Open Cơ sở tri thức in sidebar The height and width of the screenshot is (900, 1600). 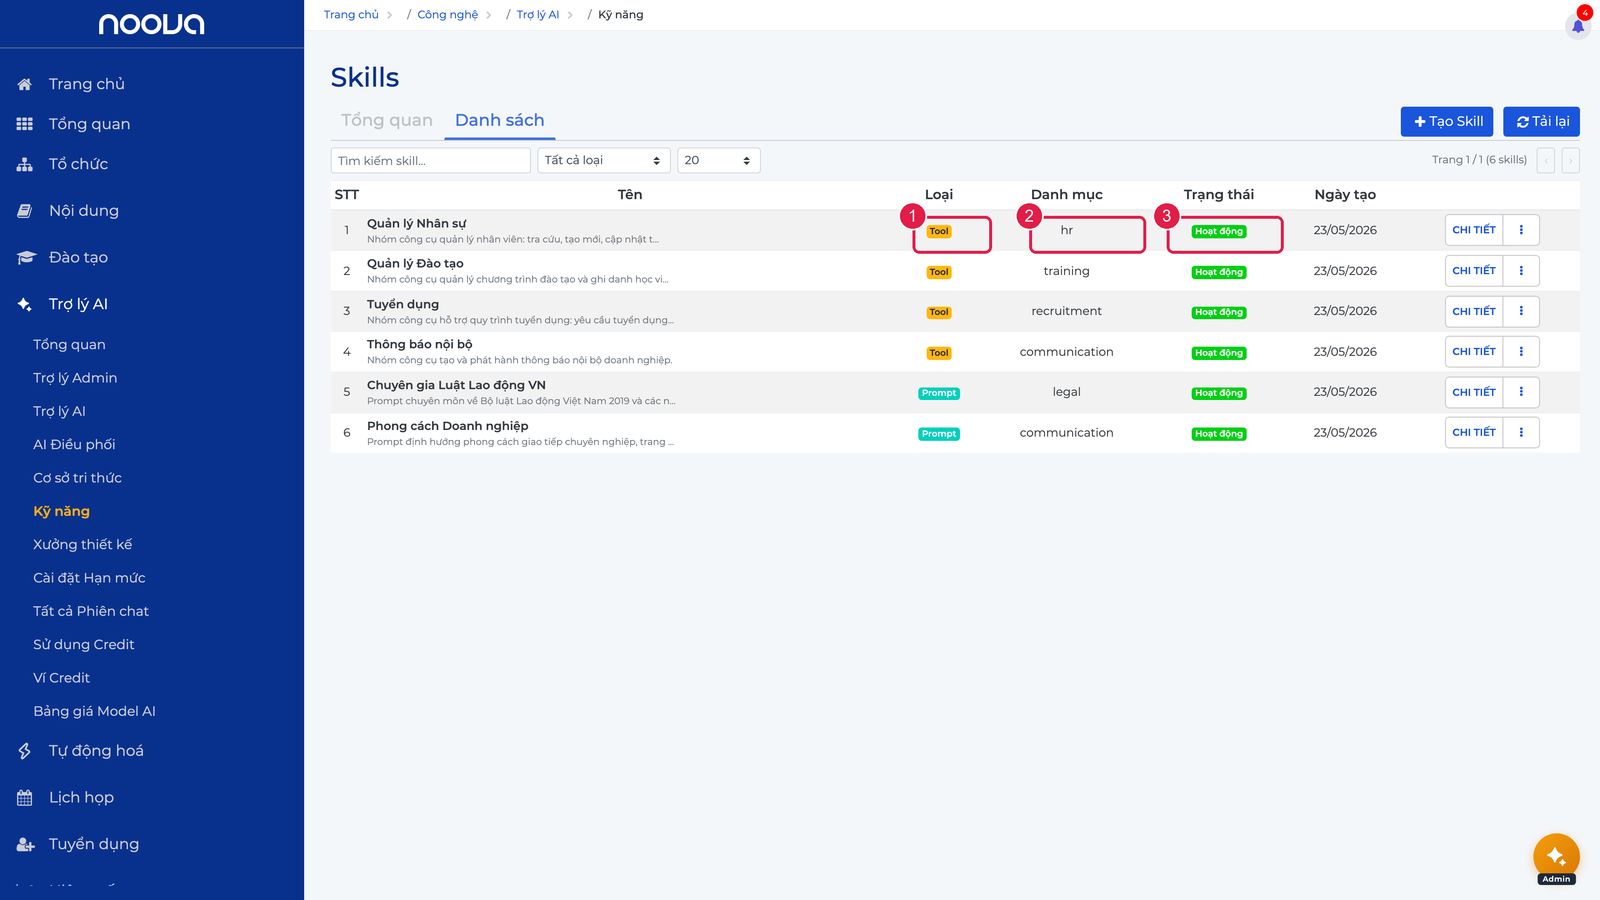coord(78,478)
